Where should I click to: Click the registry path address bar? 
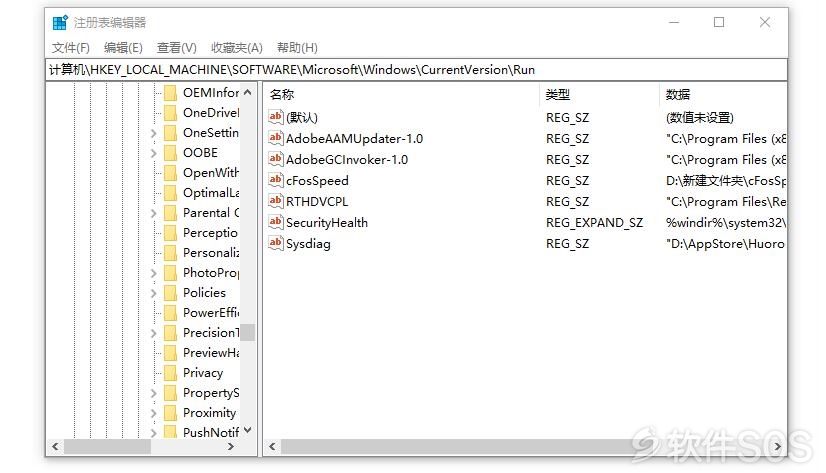coord(416,70)
